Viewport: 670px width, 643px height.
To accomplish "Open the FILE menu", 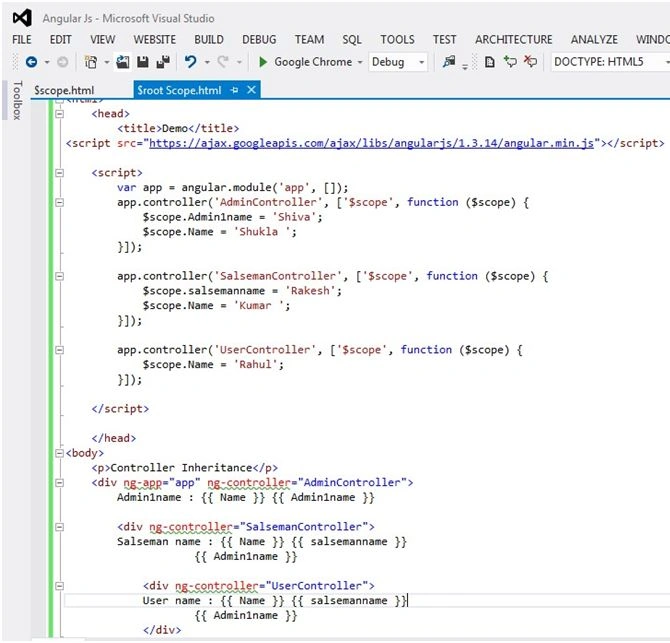I will 22,40.
